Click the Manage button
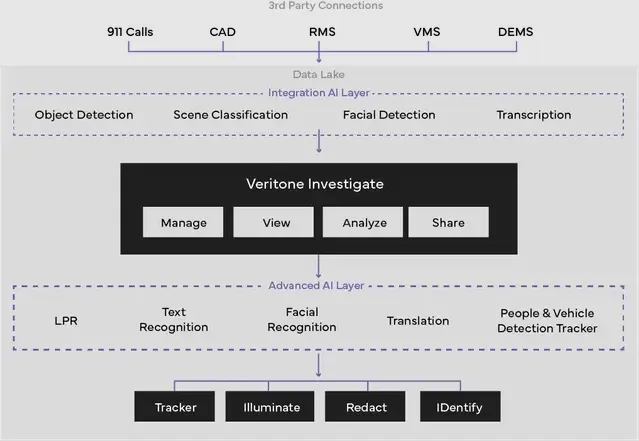 pyautogui.click(x=183, y=222)
